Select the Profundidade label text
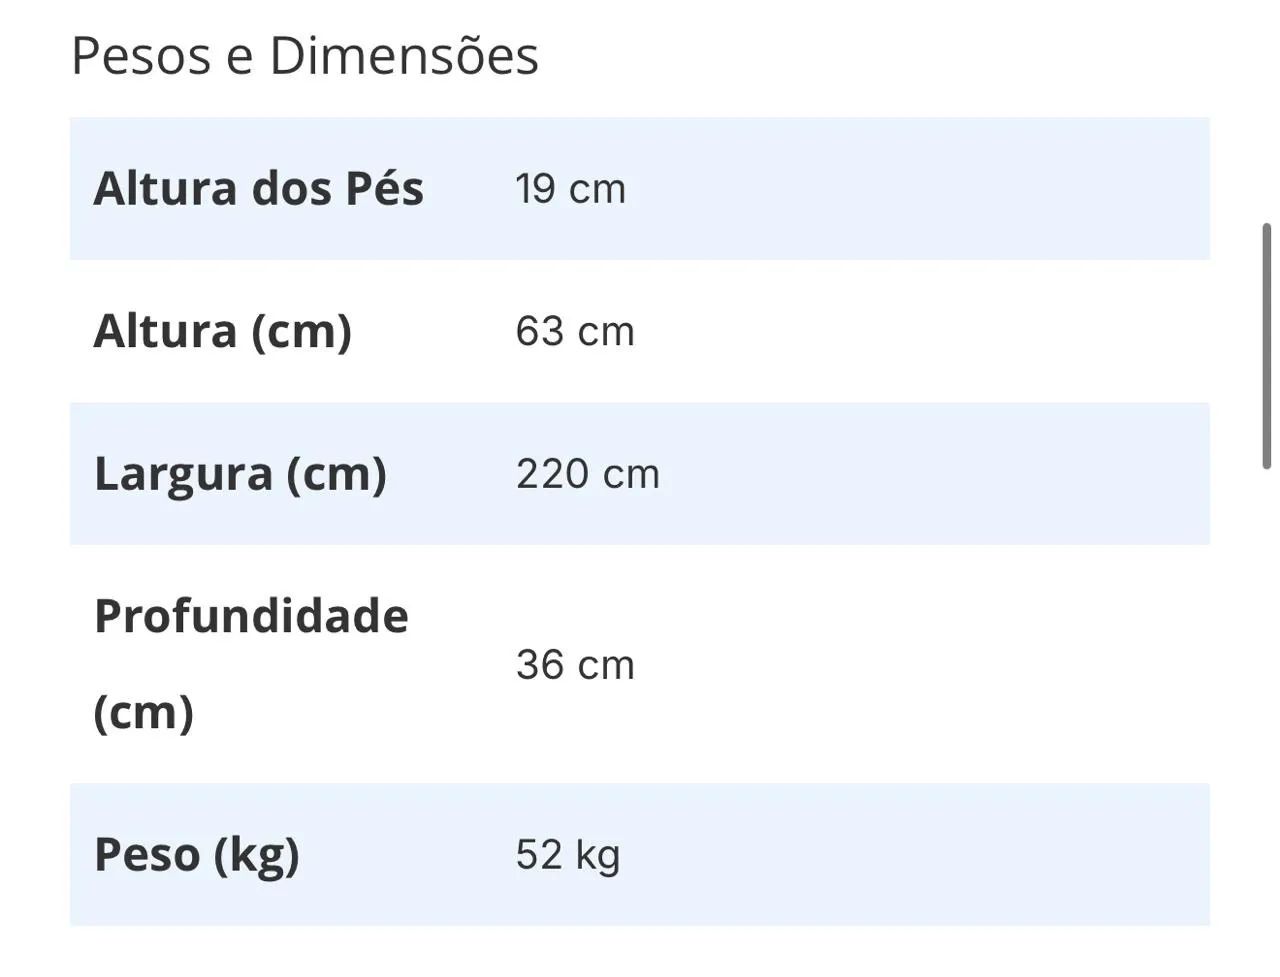The image size is (1280, 977). click(x=251, y=616)
